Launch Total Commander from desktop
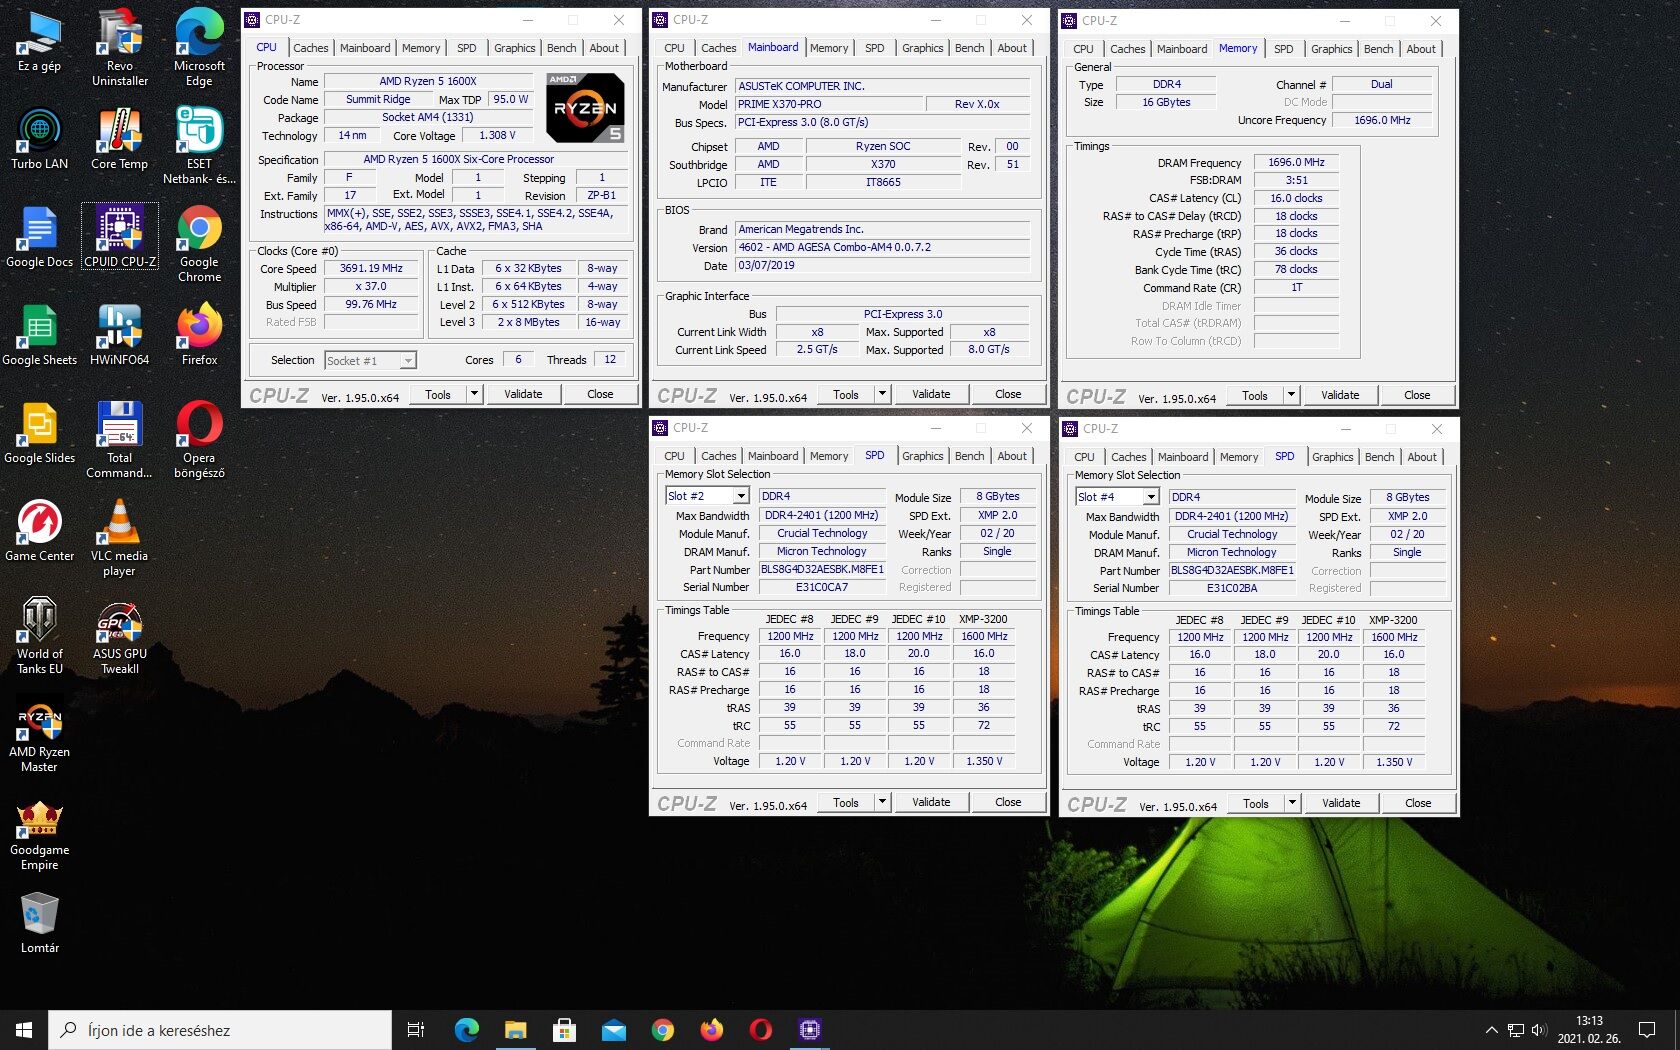Screen dimensions: 1680x1050 point(119,440)
